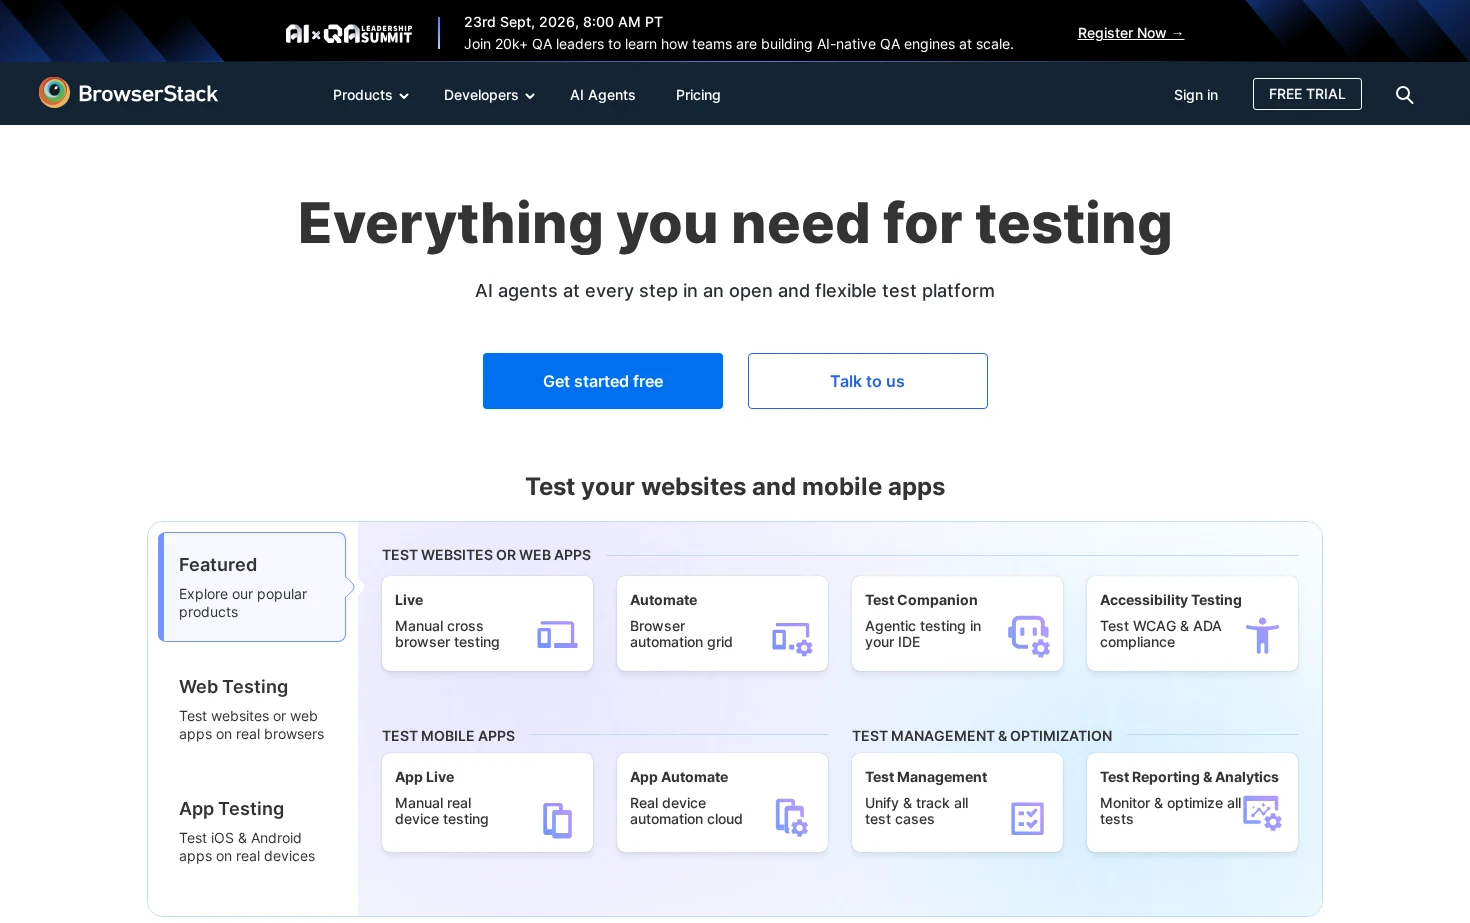
Task: Click 'Test websites or web apps' description
Action: pyautogui.click(x=251, y=725)
